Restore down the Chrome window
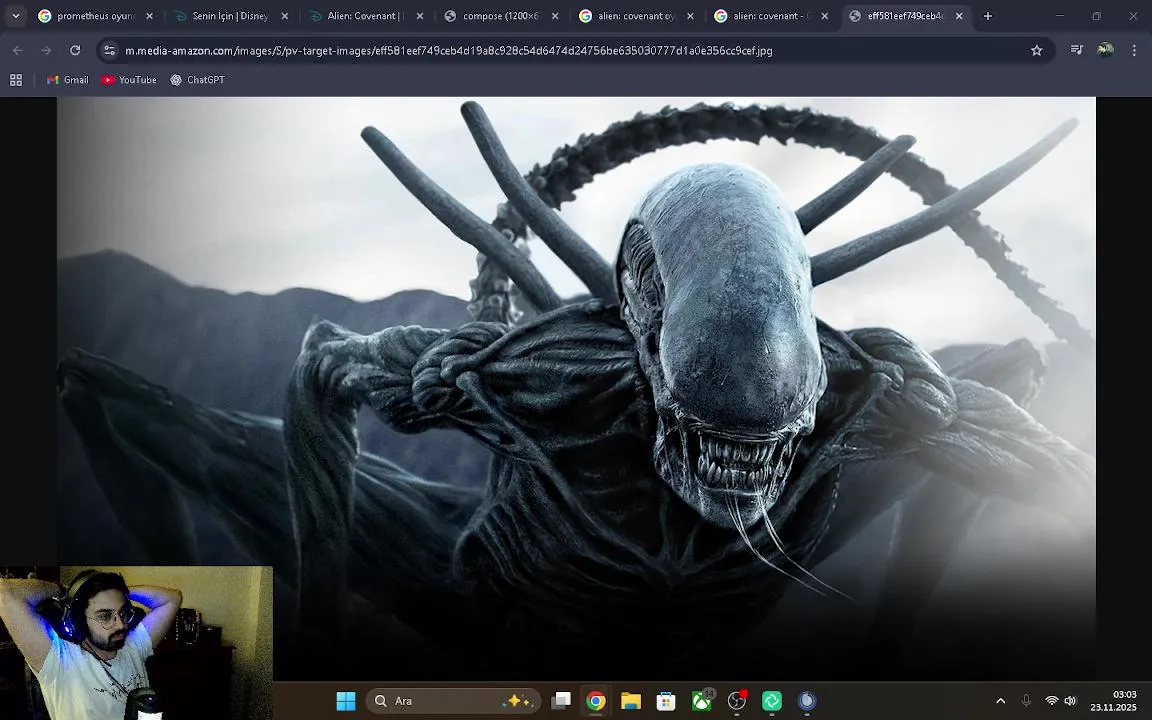 (1096, 15)
